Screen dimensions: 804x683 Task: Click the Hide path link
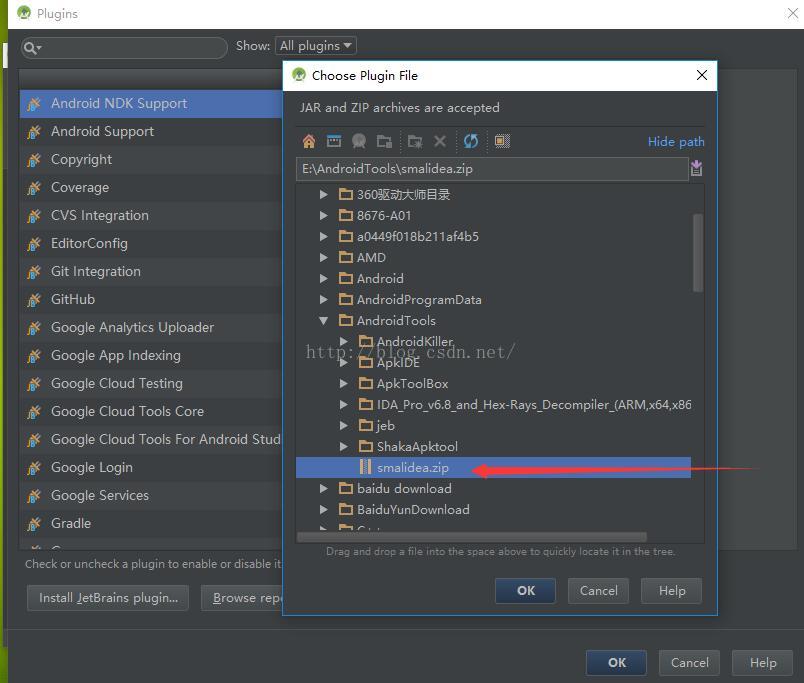676,142
